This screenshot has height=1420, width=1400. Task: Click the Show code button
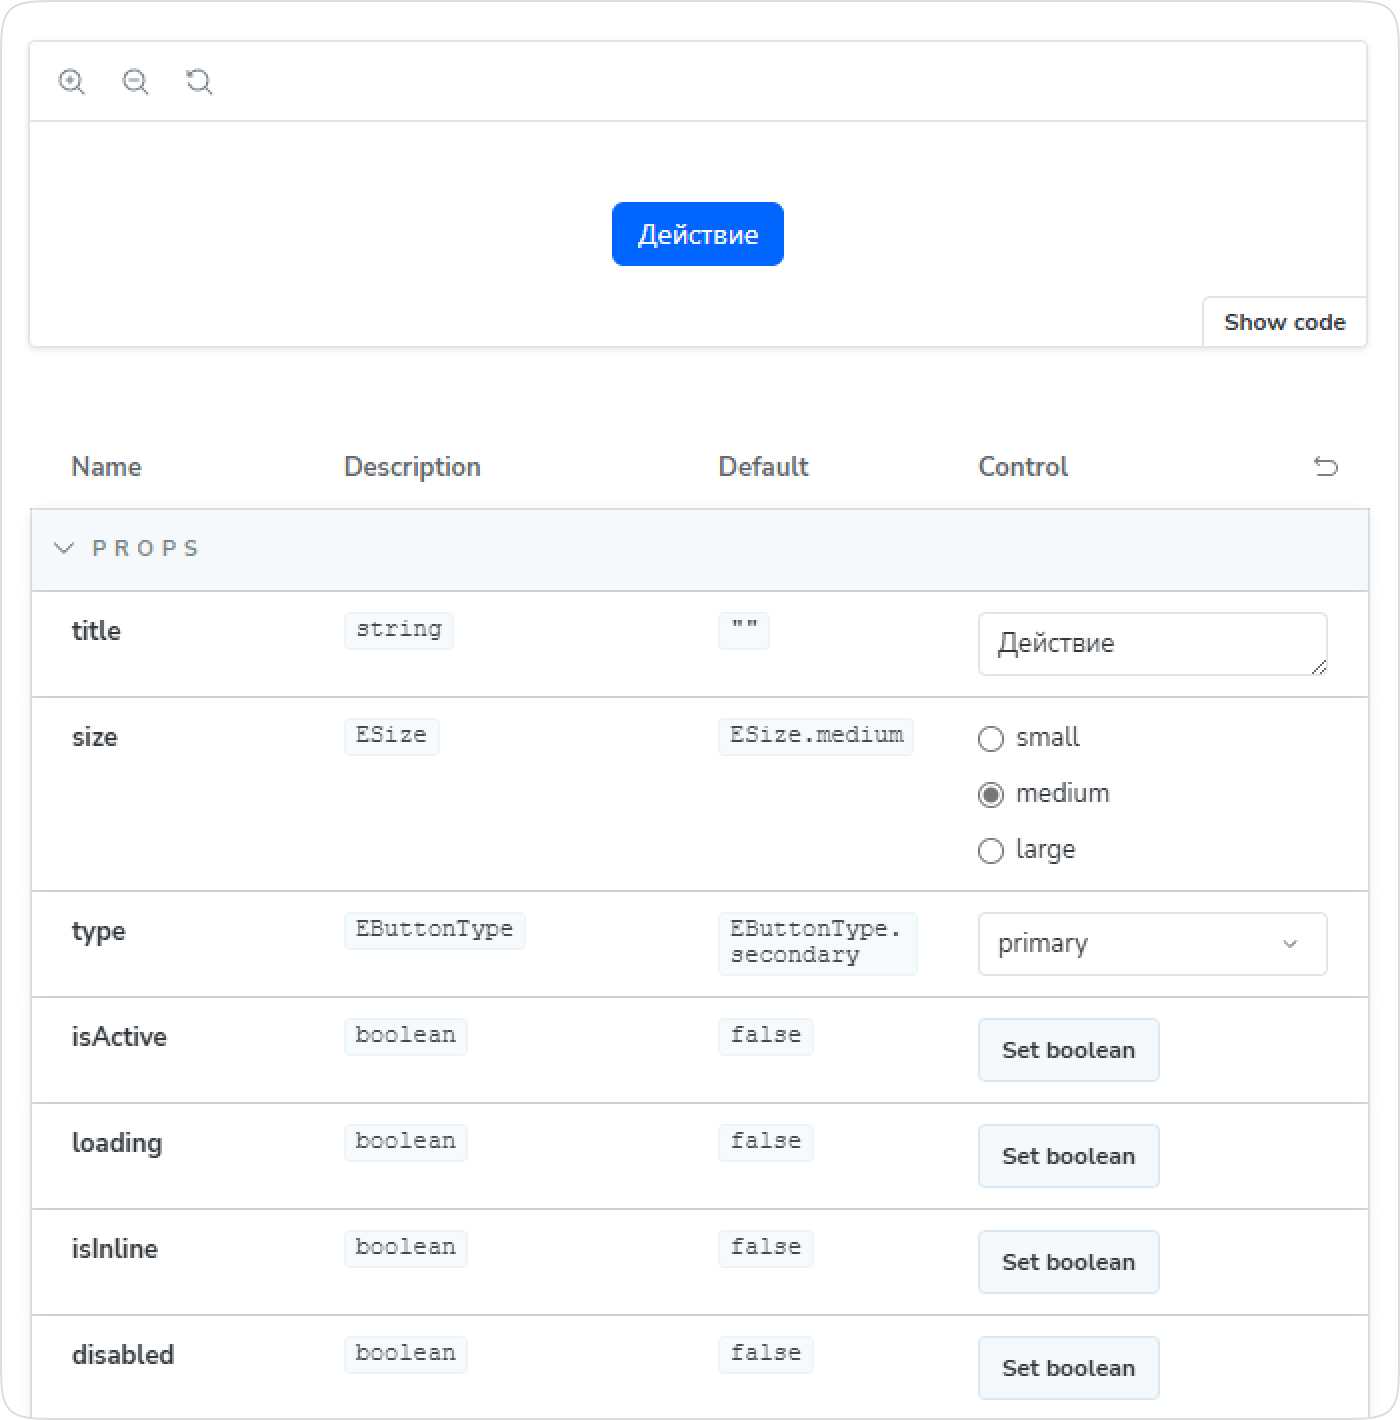point(1284,322)
